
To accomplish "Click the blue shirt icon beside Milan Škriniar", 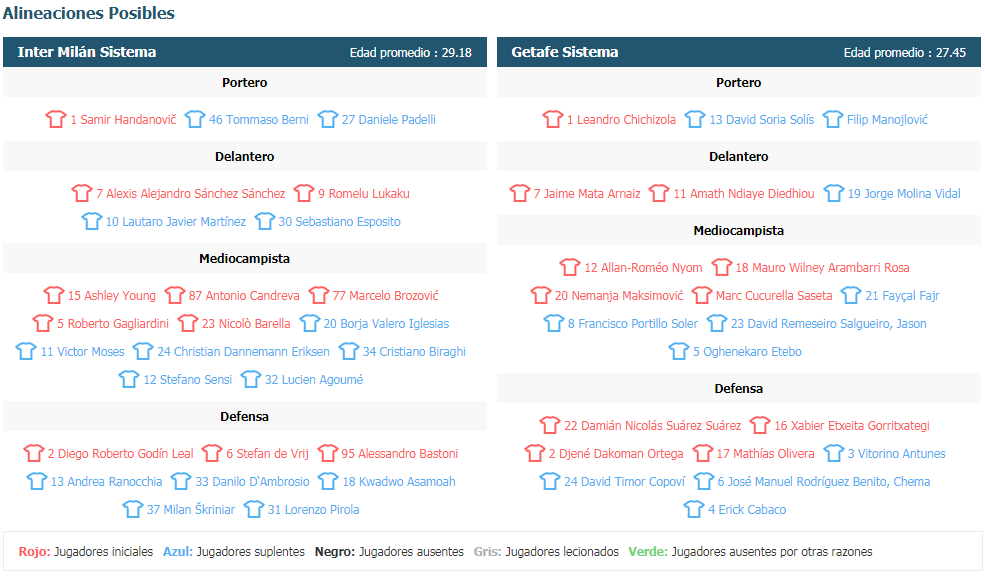I will click(133, 509).
